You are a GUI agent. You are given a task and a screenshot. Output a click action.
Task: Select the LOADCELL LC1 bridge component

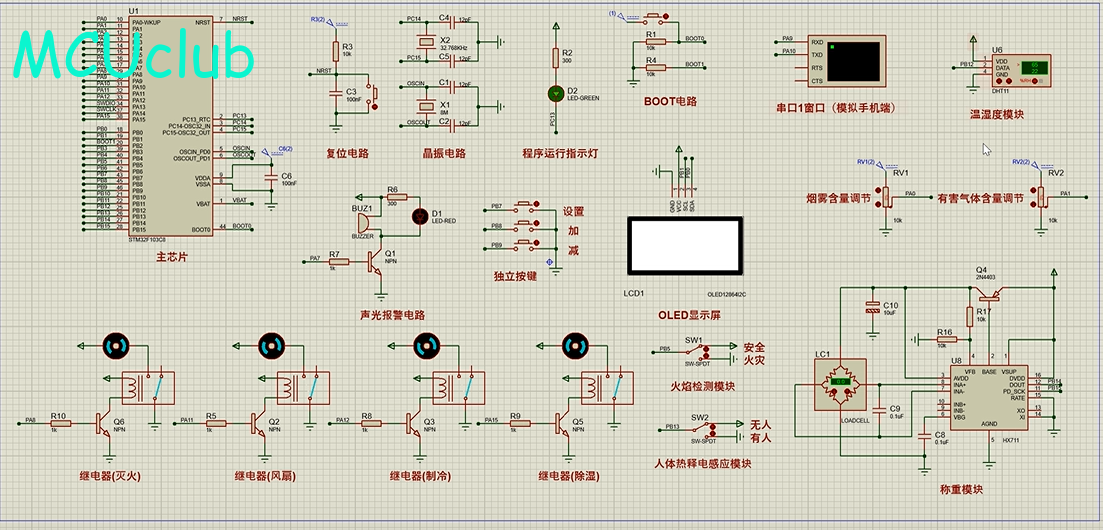(x=841, y=383)
